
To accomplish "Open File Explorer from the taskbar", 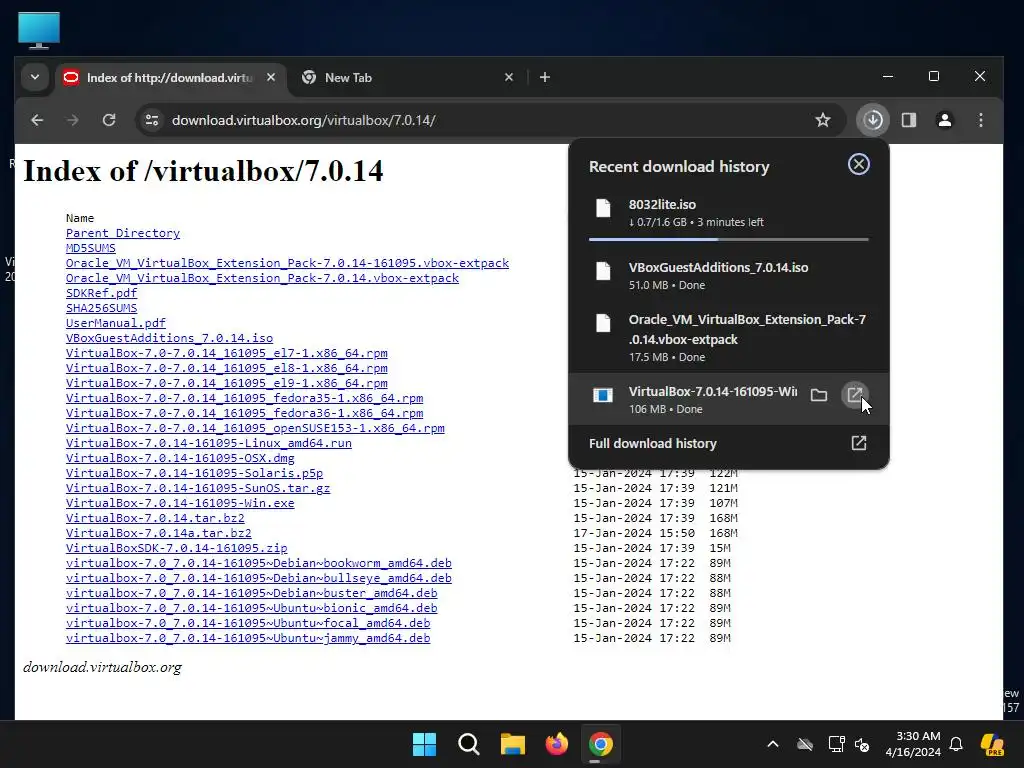I will coord(513,744).
